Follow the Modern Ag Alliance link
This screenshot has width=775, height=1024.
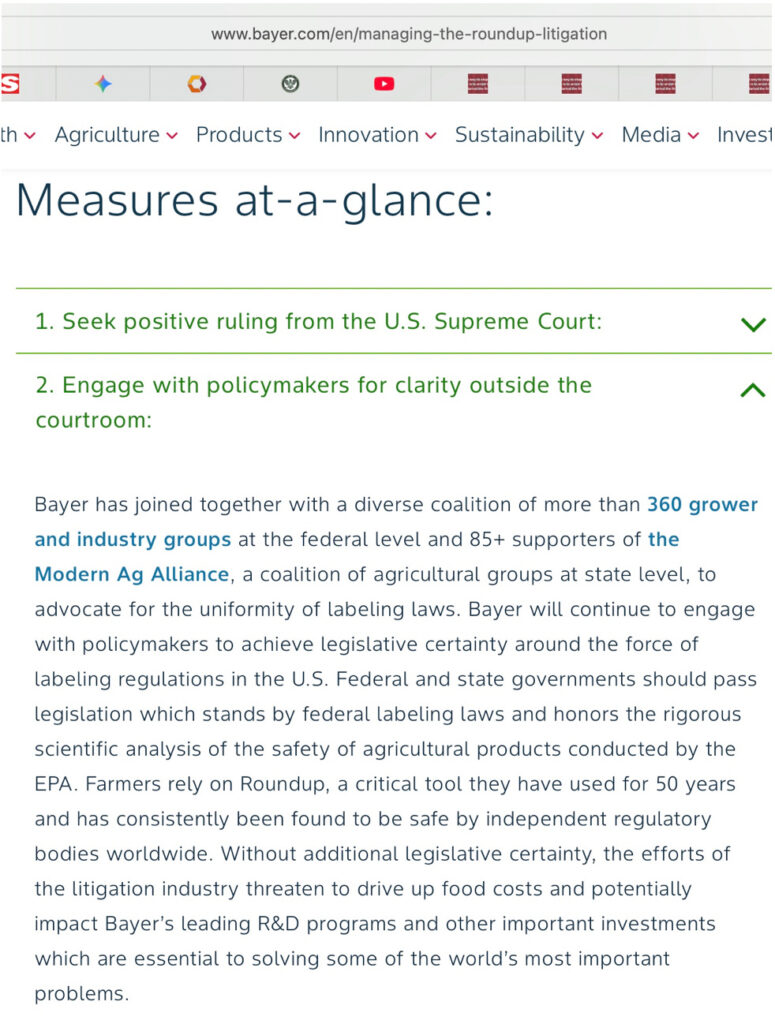357,556
